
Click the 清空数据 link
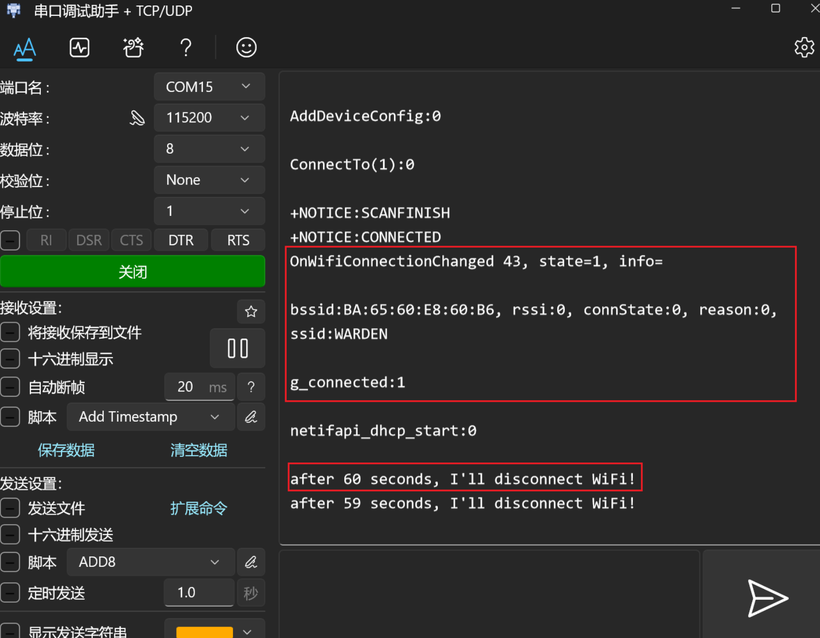tap(198, 450)
